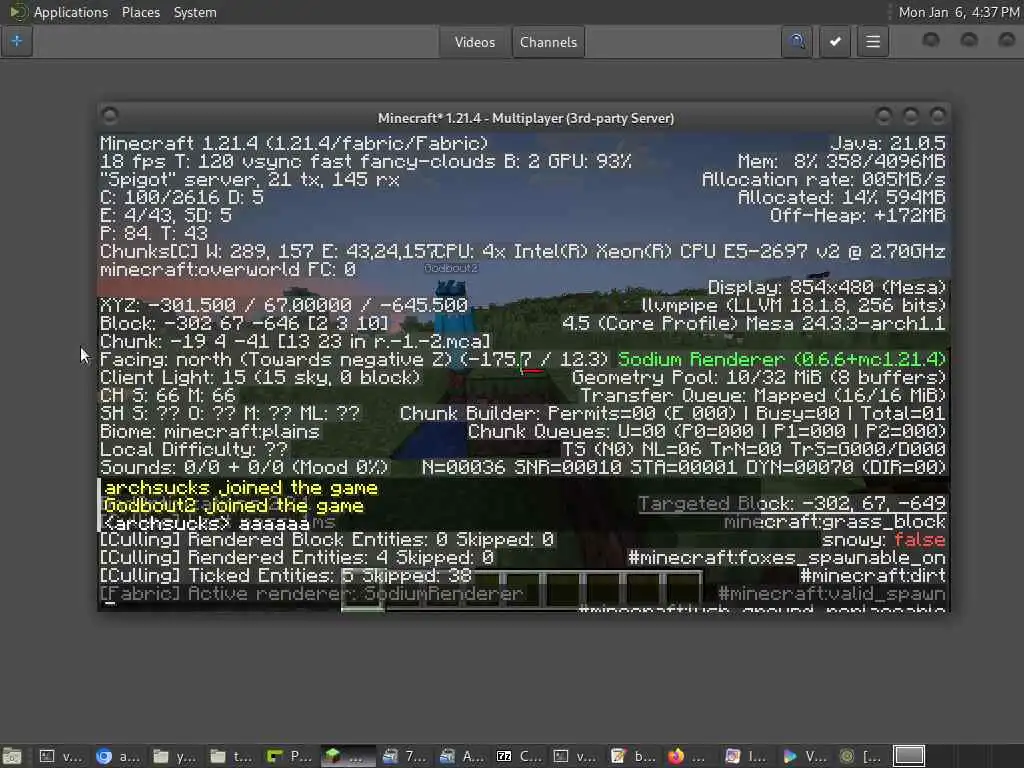The width and height of the screenshot is (1024, 768).
Task: Open the 't...' folder taskbar item
Action: click(232, 756)
